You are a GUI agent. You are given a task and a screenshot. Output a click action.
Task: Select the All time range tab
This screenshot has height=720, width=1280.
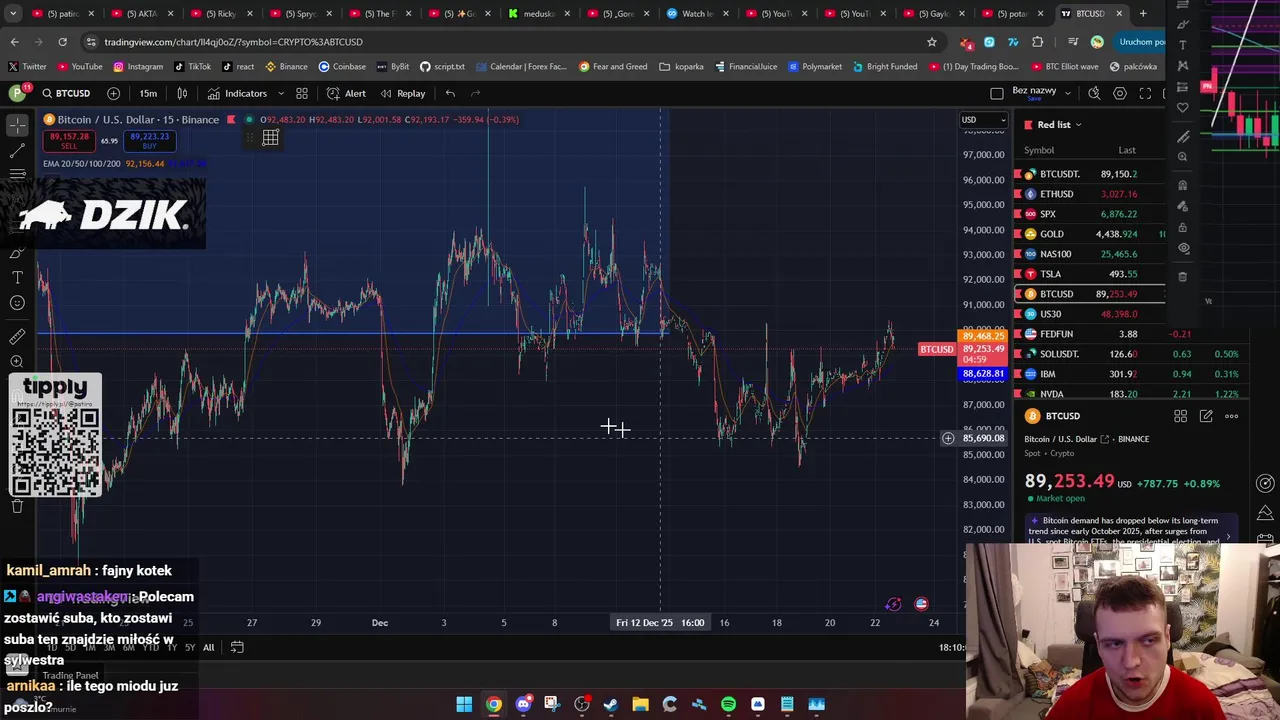[x=208, y=647]
